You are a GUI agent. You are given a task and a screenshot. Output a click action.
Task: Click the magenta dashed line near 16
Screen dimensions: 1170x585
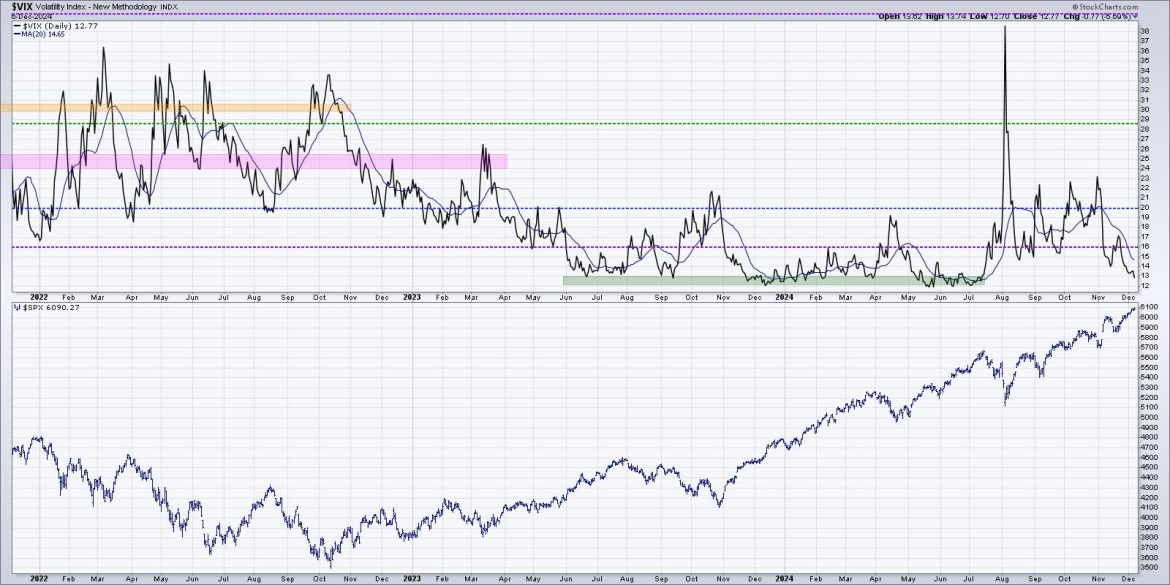pos(600,245)
